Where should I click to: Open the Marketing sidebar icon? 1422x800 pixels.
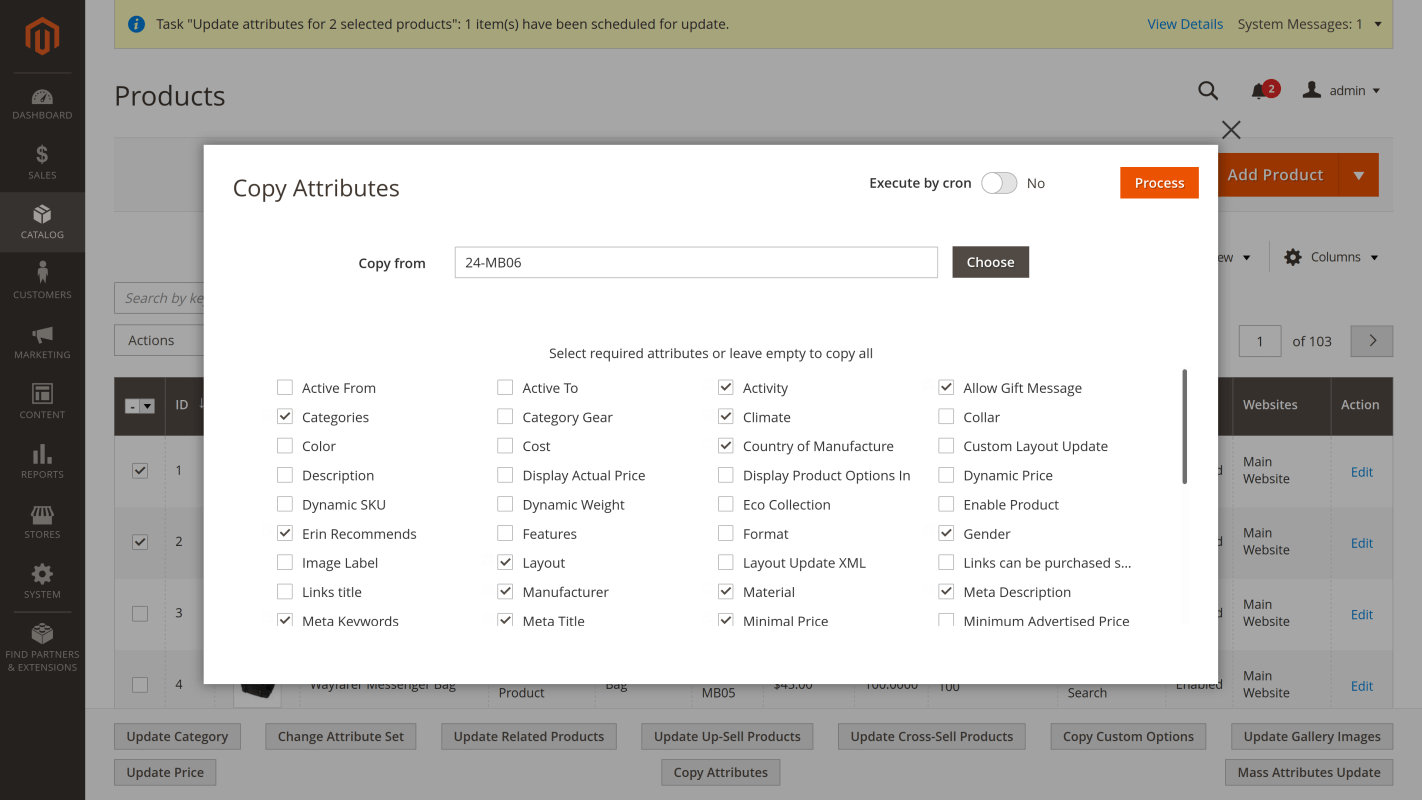42,340
